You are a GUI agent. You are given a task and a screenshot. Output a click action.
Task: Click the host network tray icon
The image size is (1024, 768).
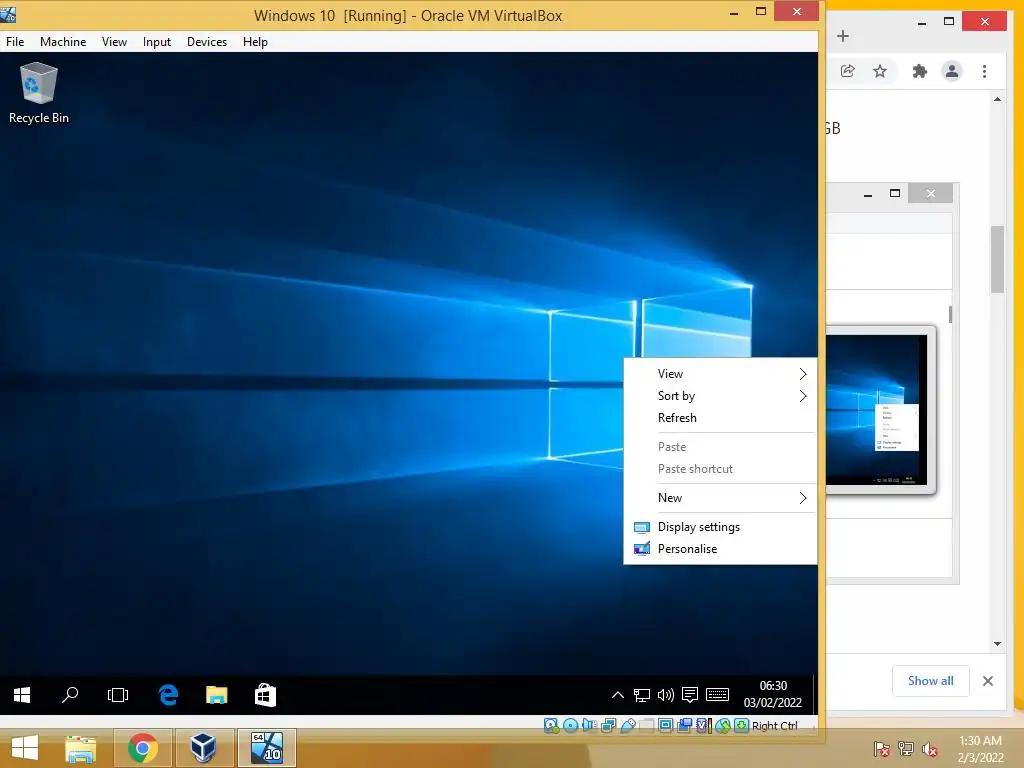pos(906,748)
